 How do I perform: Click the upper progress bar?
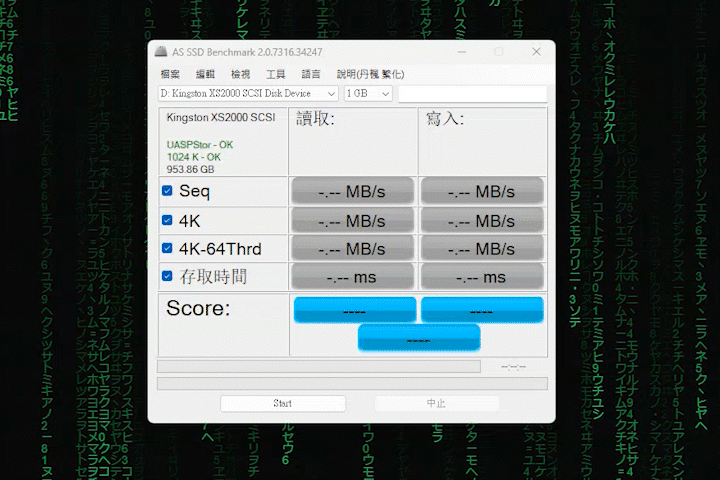pos(319,366)
